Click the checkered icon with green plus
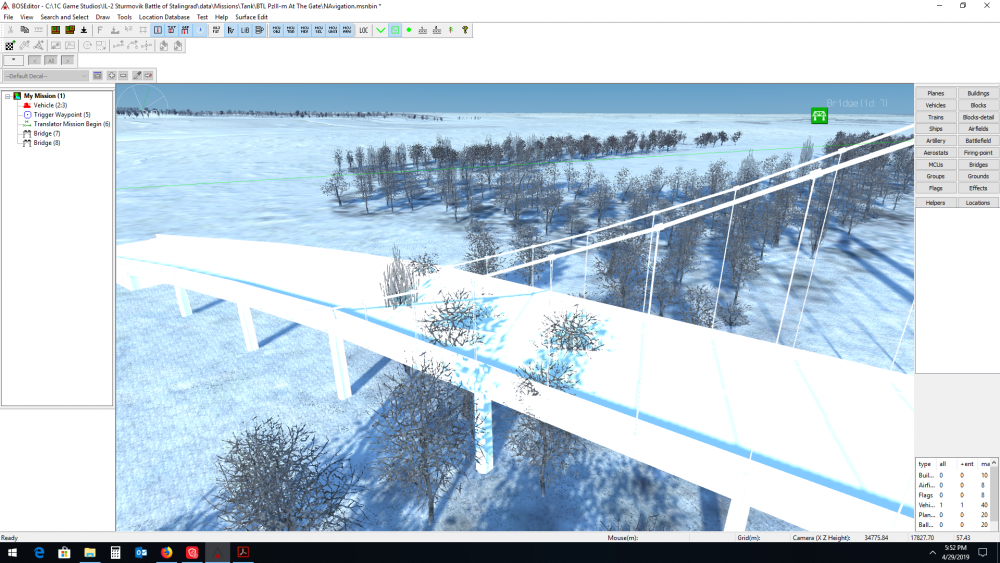This screenshot has height=563, width=1000. [x=10, y=45]
